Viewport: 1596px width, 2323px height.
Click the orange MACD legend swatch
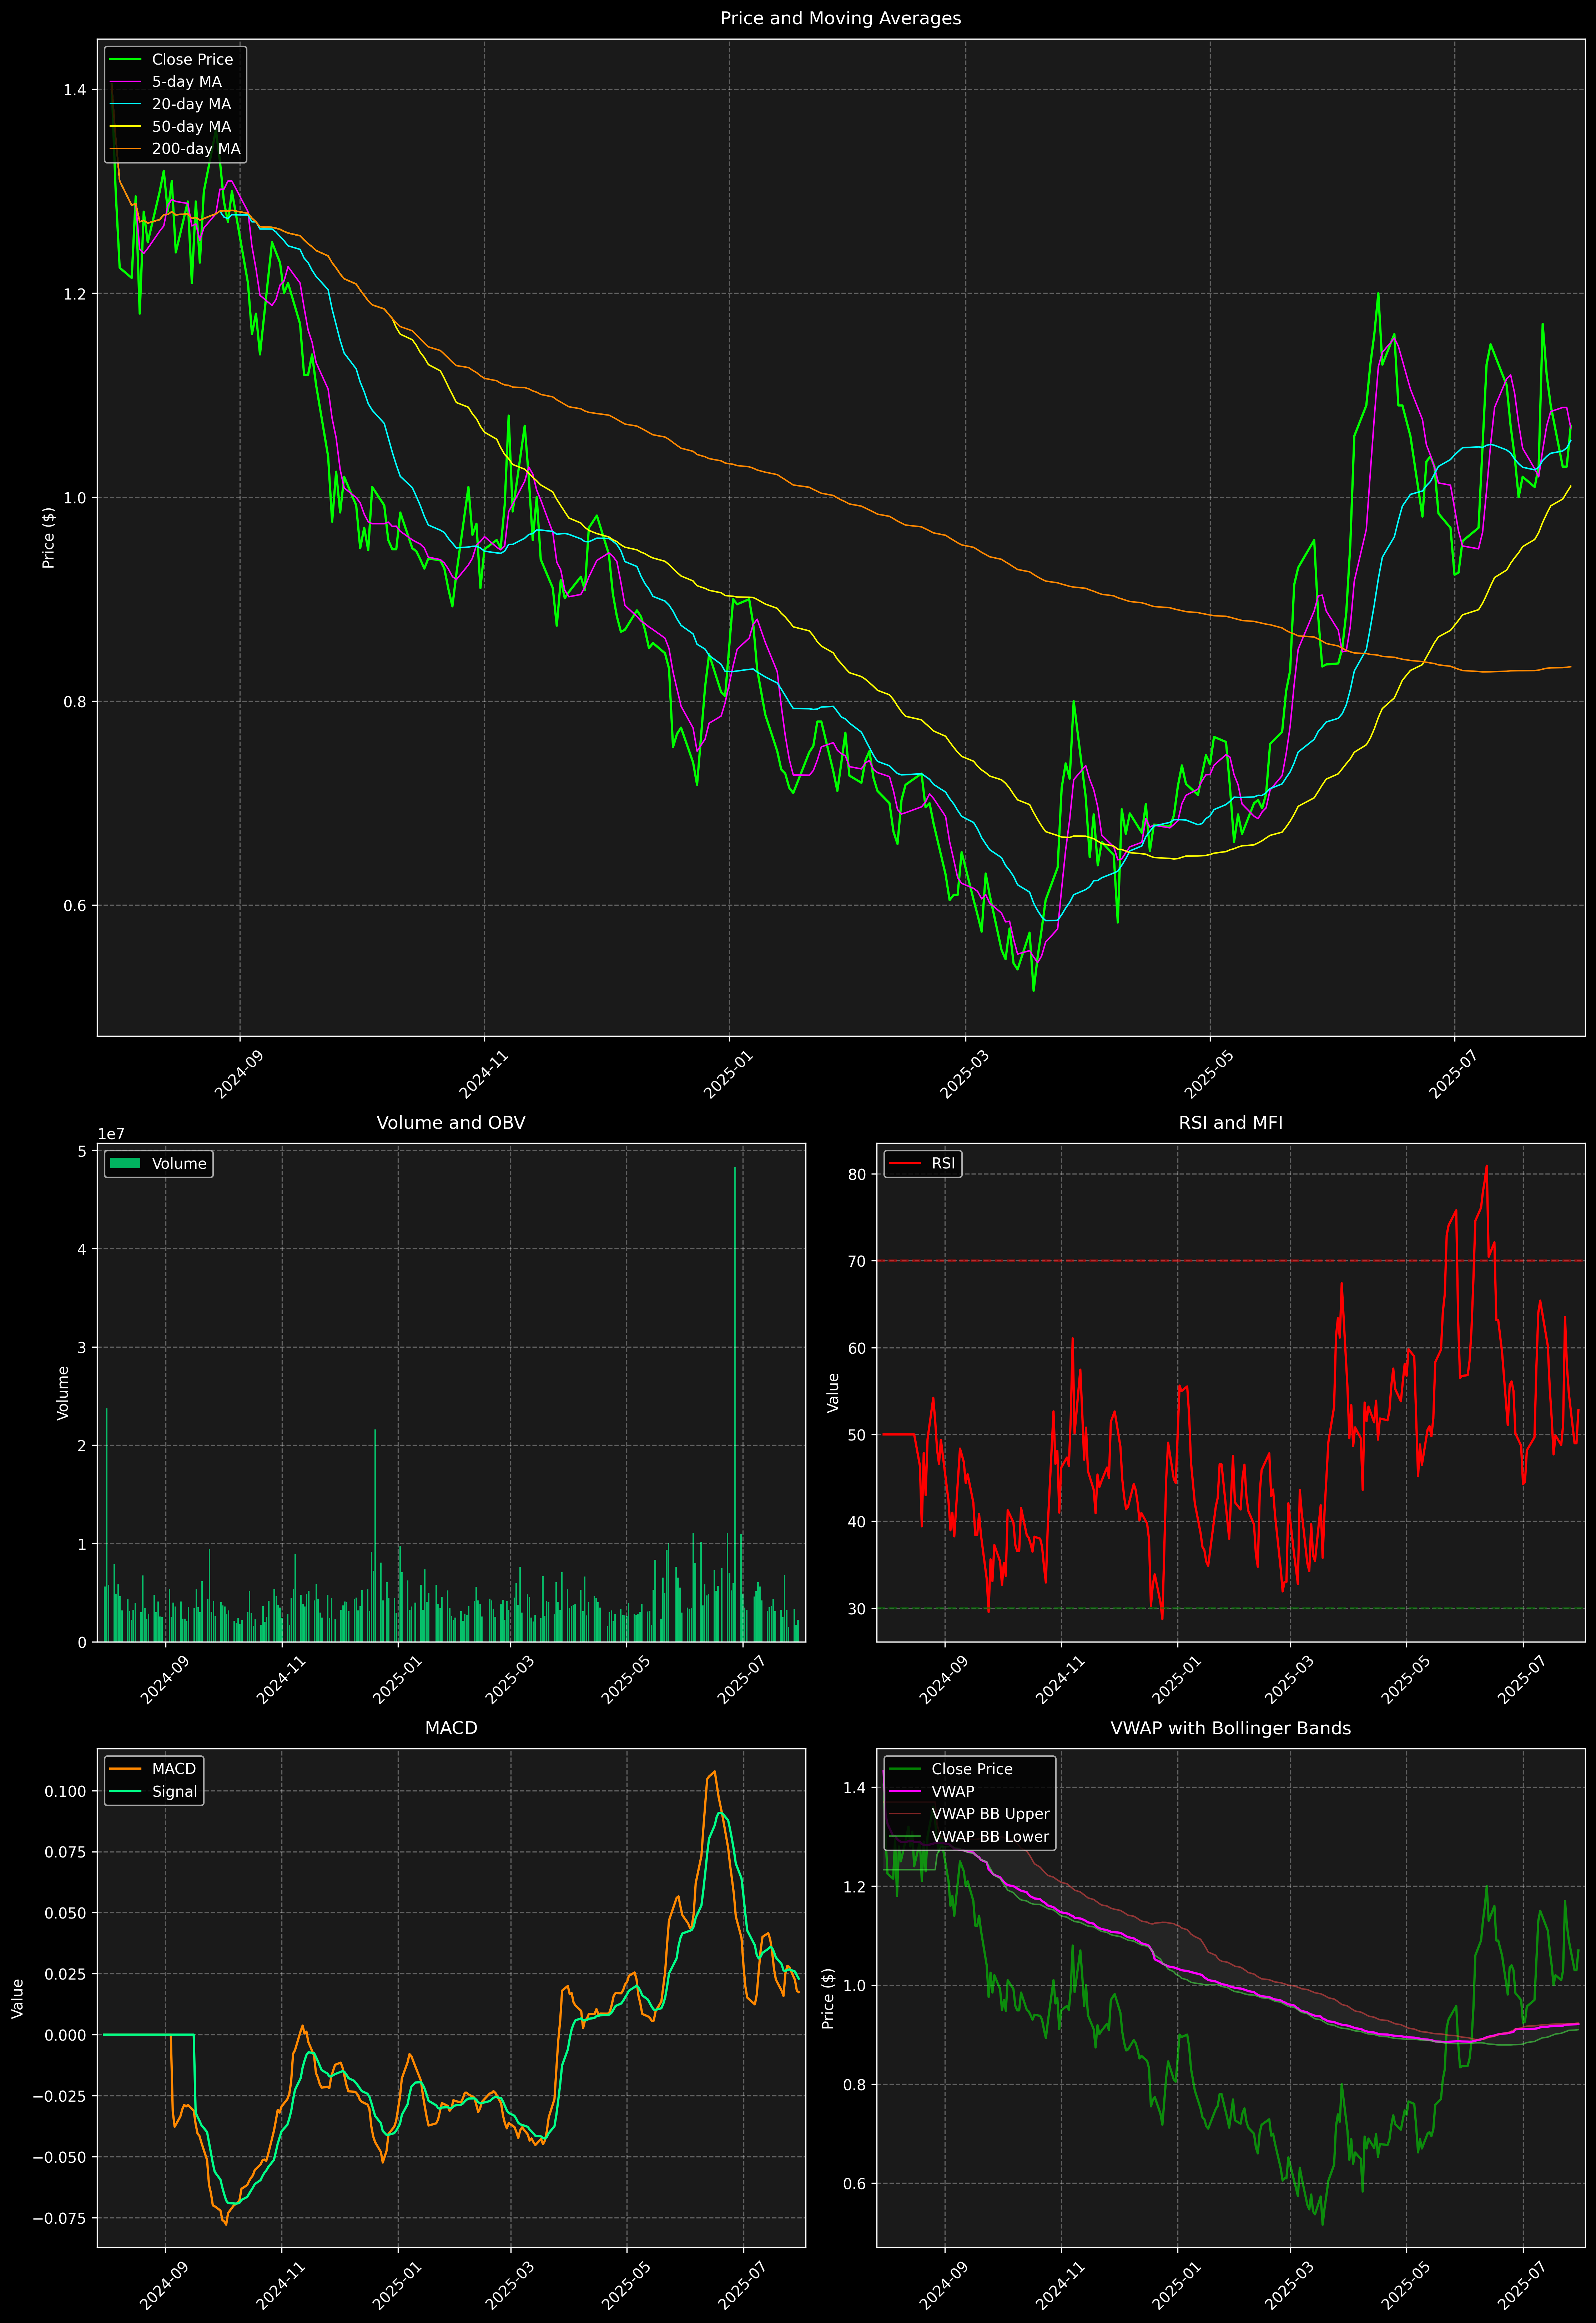[125, 1769]
